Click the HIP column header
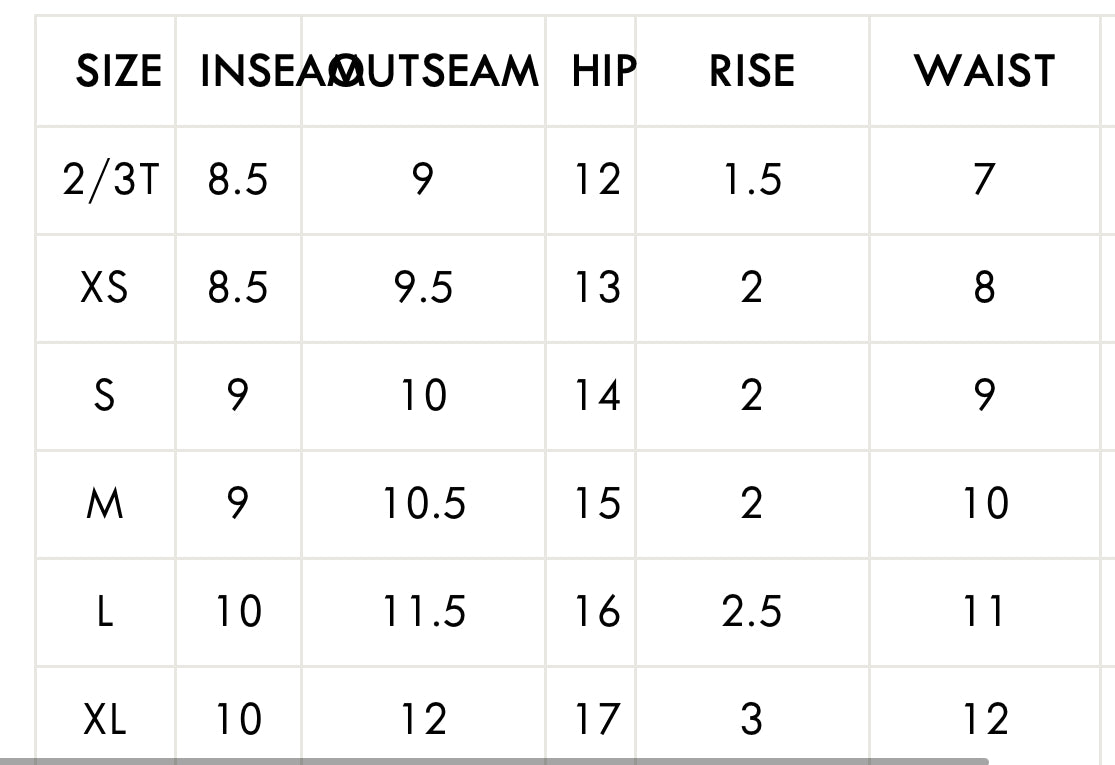This screenshot has height=765, width=1115. (x=603, y=72)
